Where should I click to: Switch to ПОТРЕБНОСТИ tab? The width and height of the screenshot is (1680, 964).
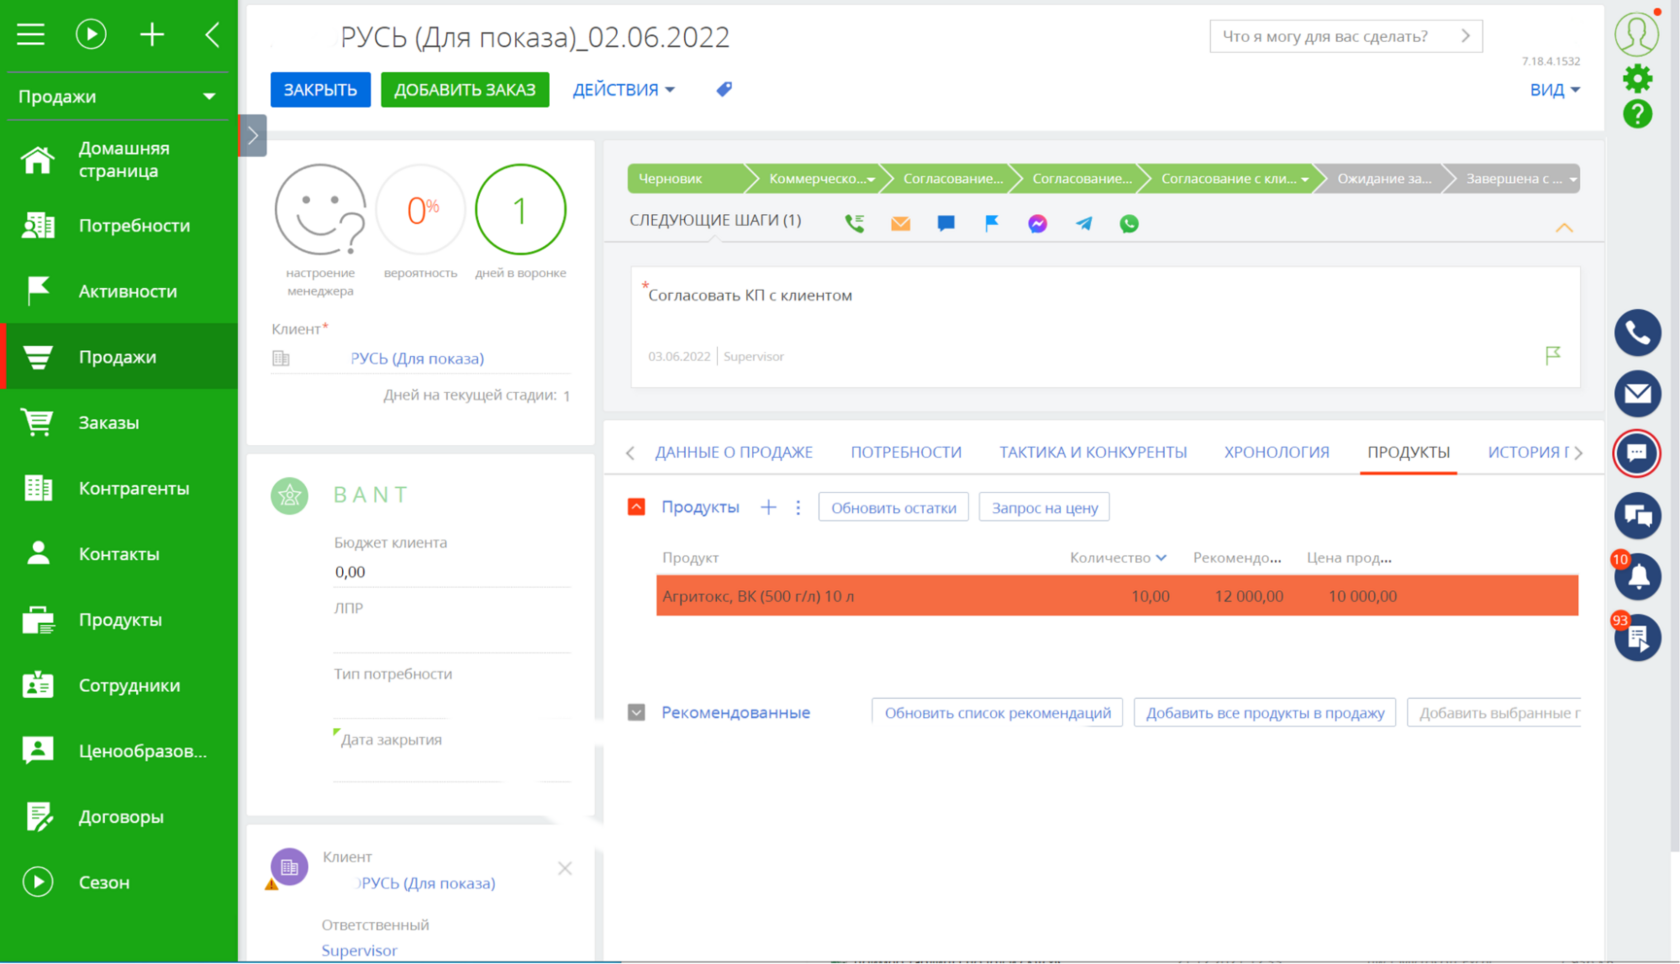906,452
